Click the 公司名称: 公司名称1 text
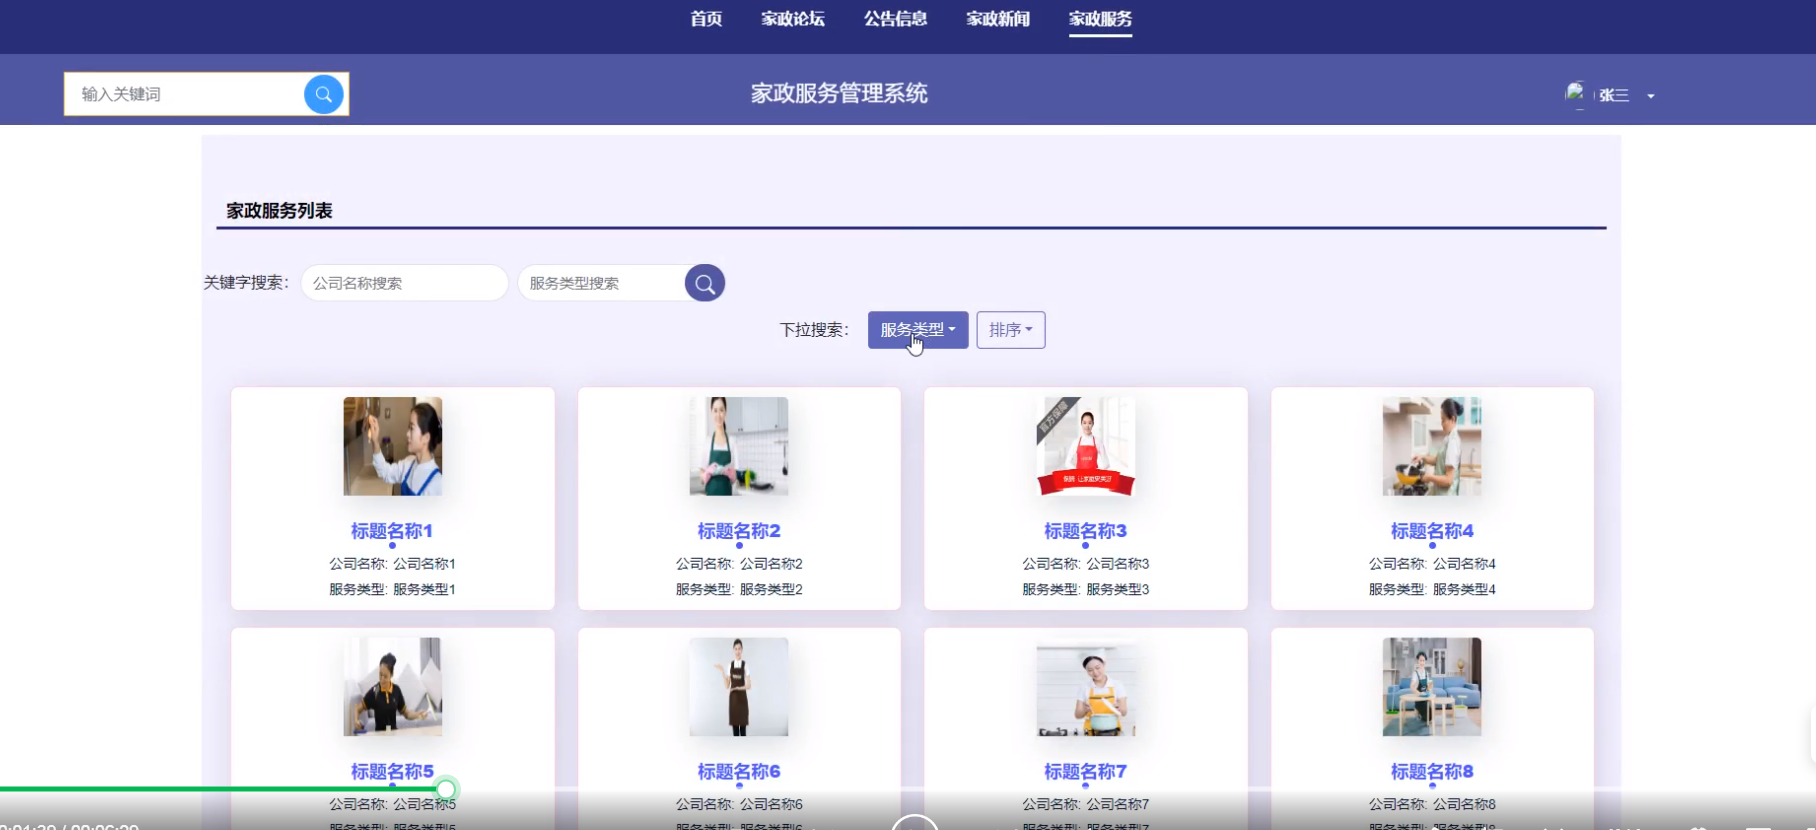 [392, 564]
